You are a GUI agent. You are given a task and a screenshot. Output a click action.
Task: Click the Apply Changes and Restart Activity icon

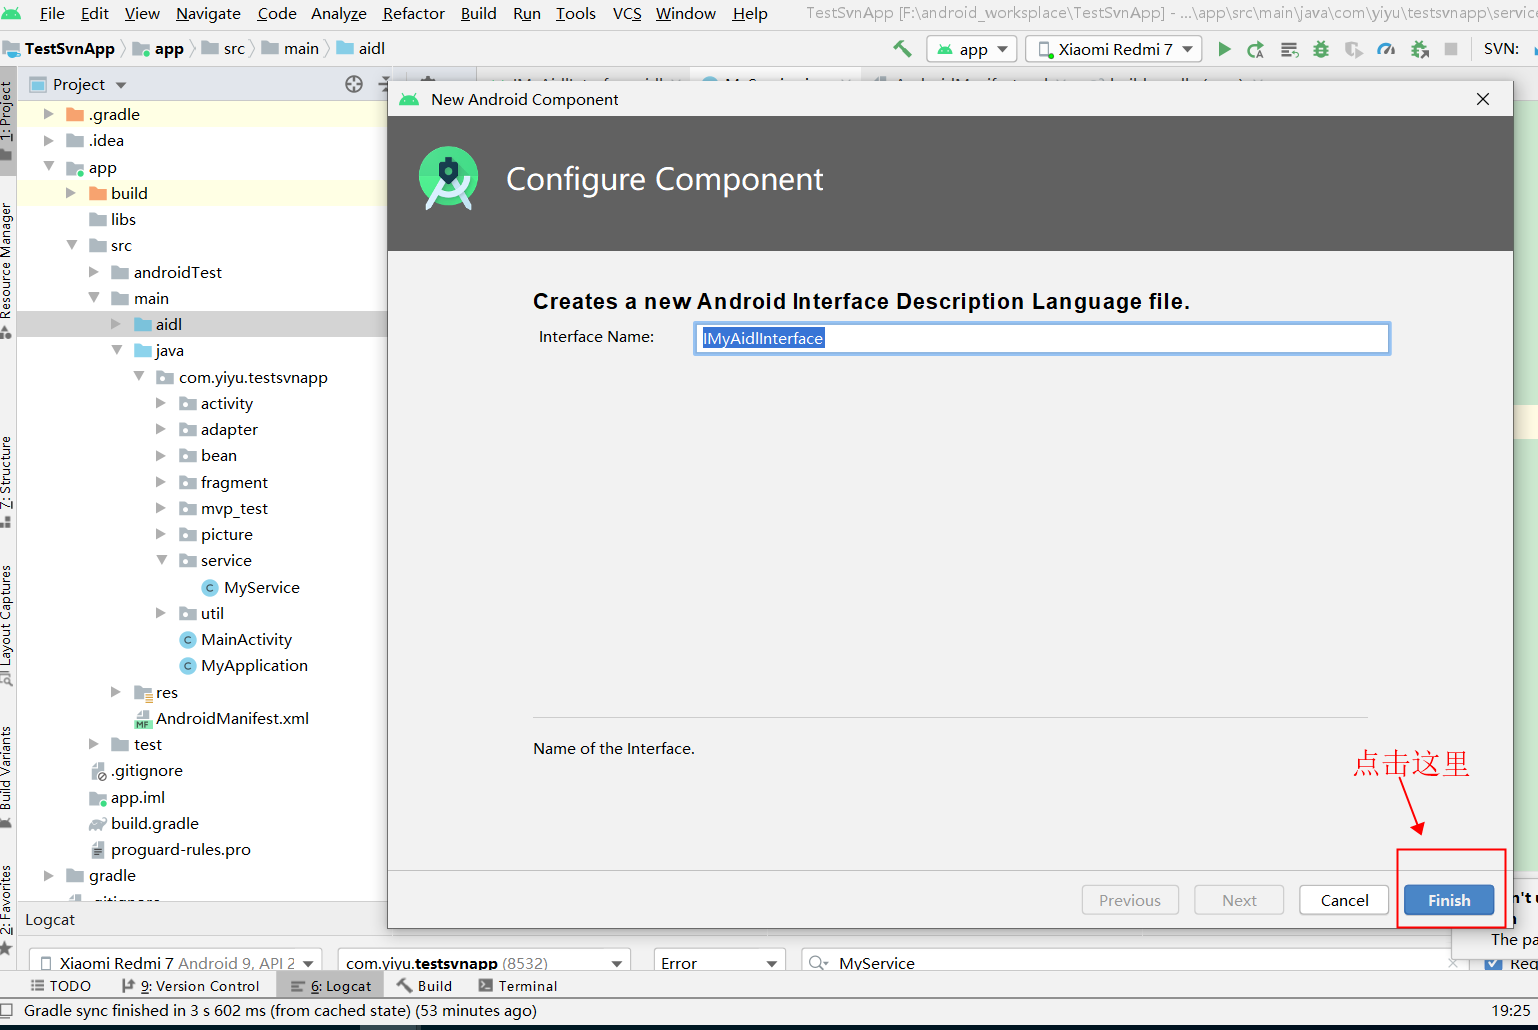1256,49
